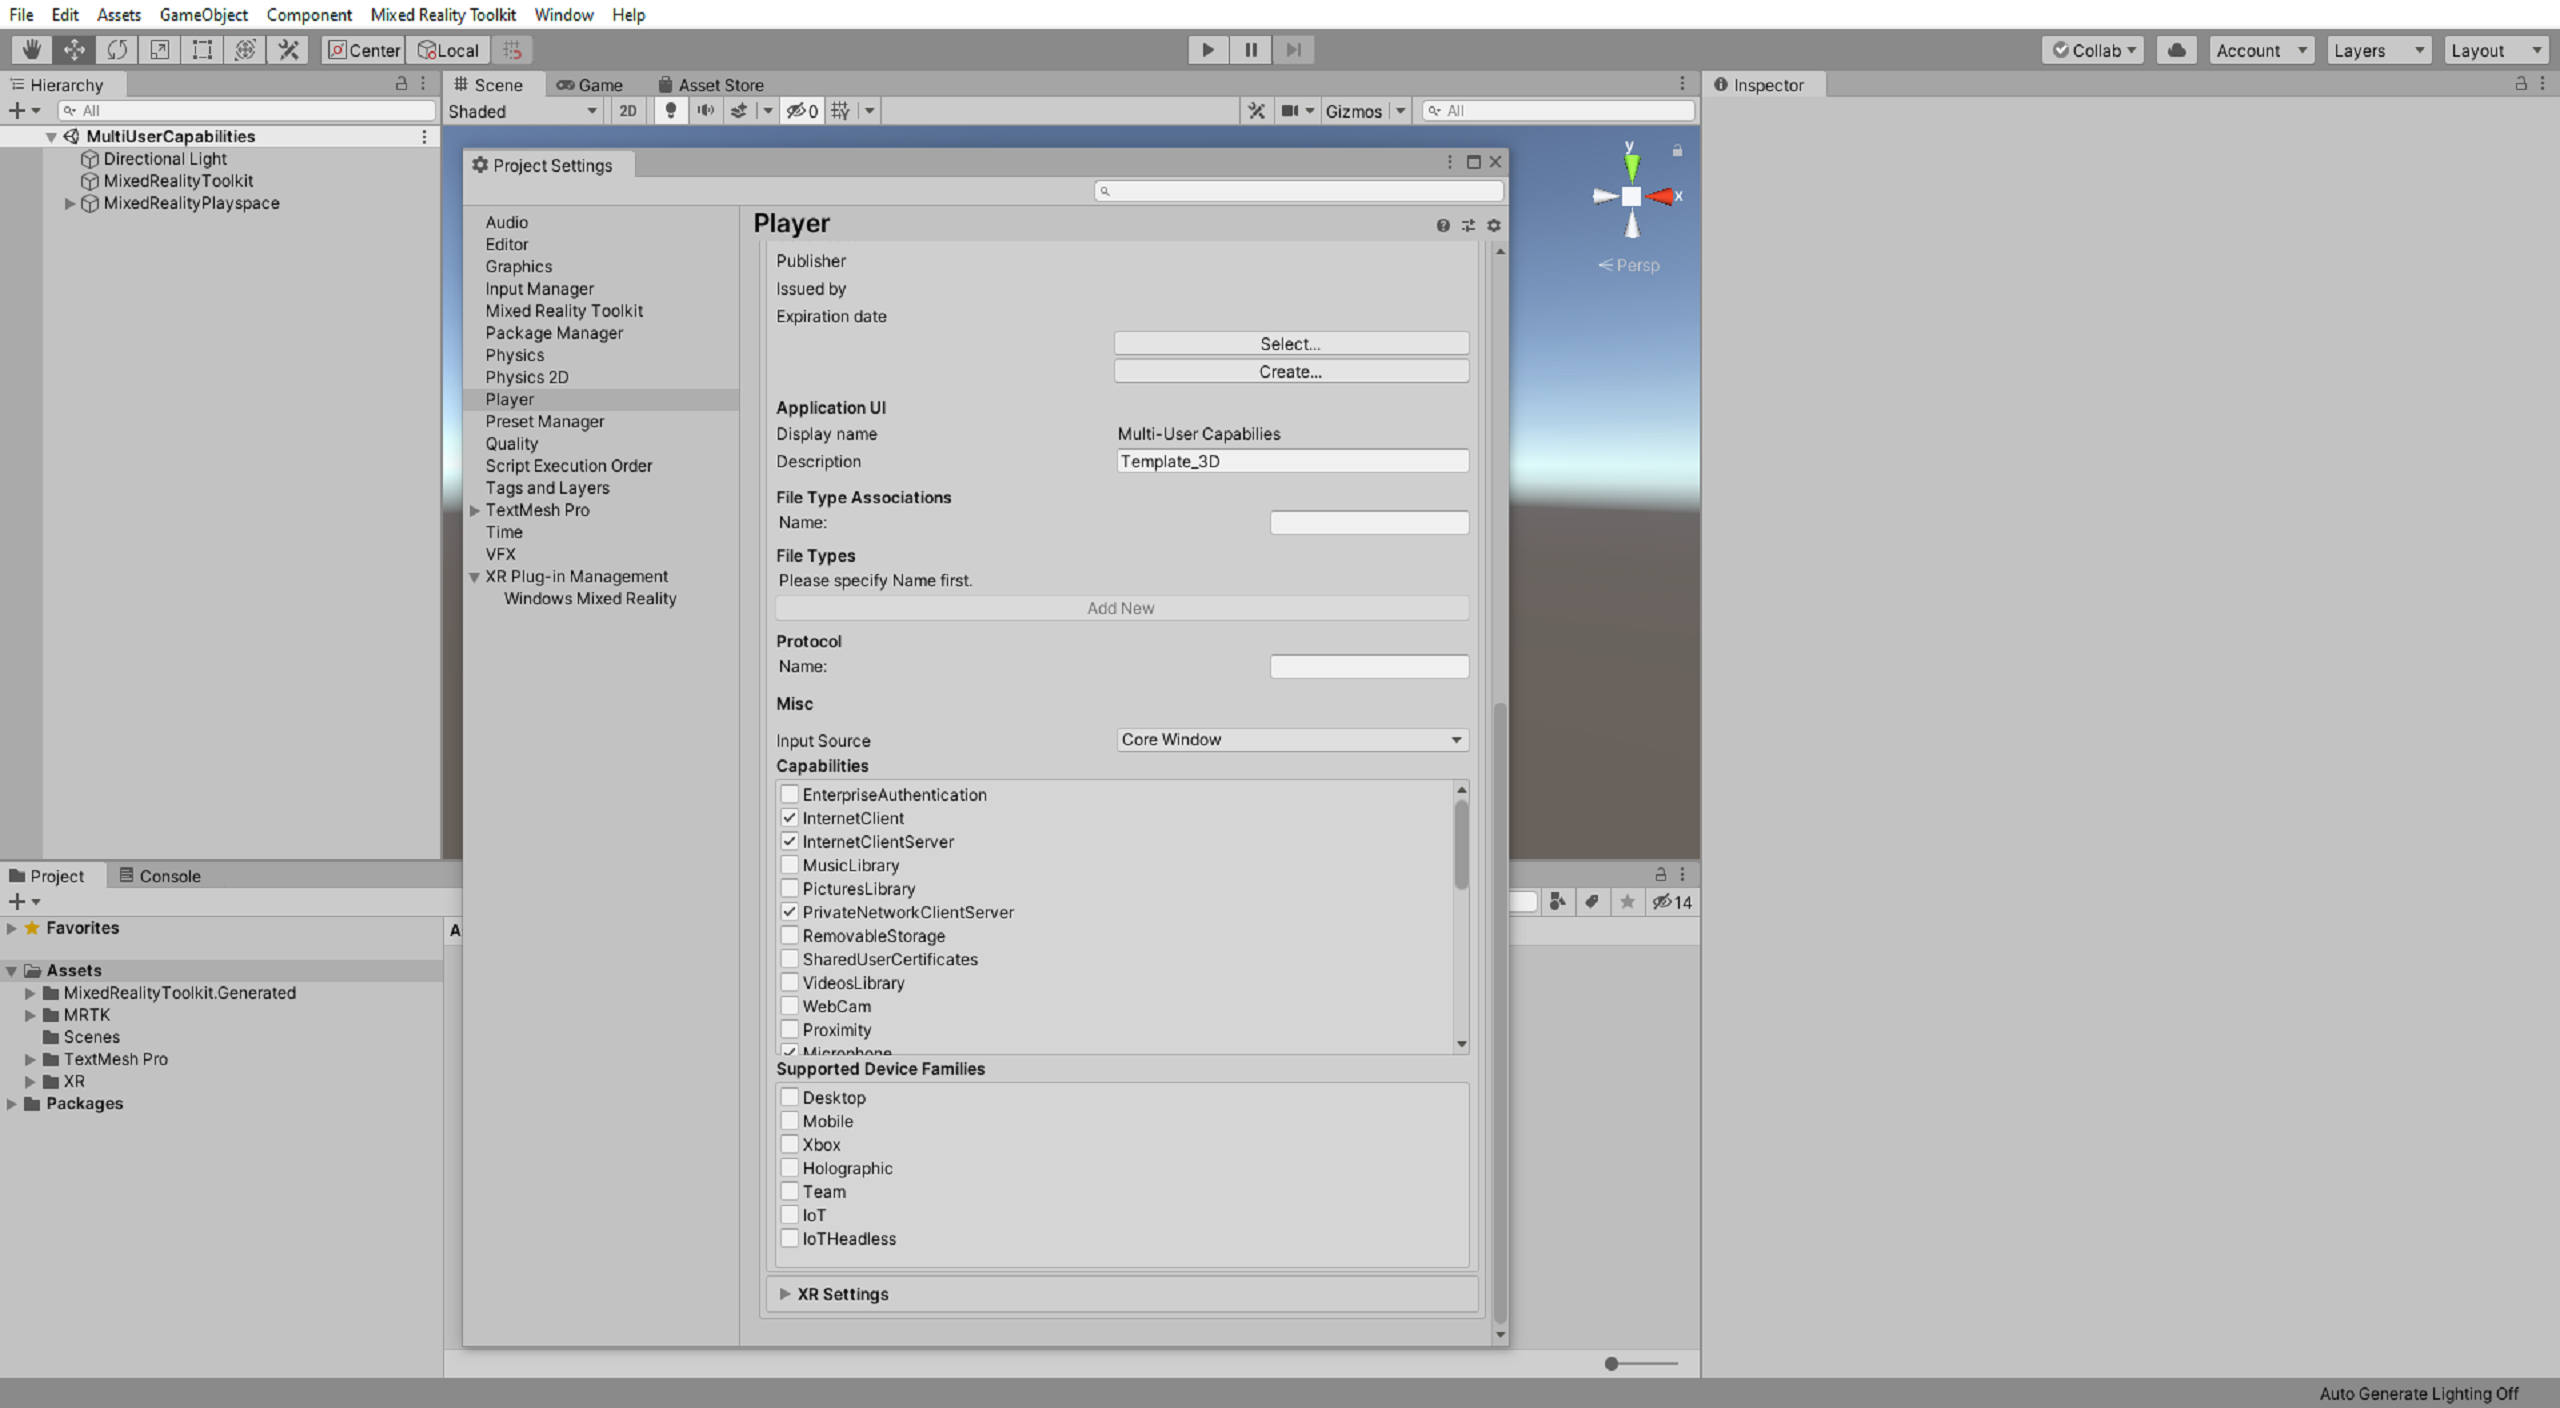Click the 2D view toggle icon
Screen dimensions: 2560x1408
pos(626,111)
